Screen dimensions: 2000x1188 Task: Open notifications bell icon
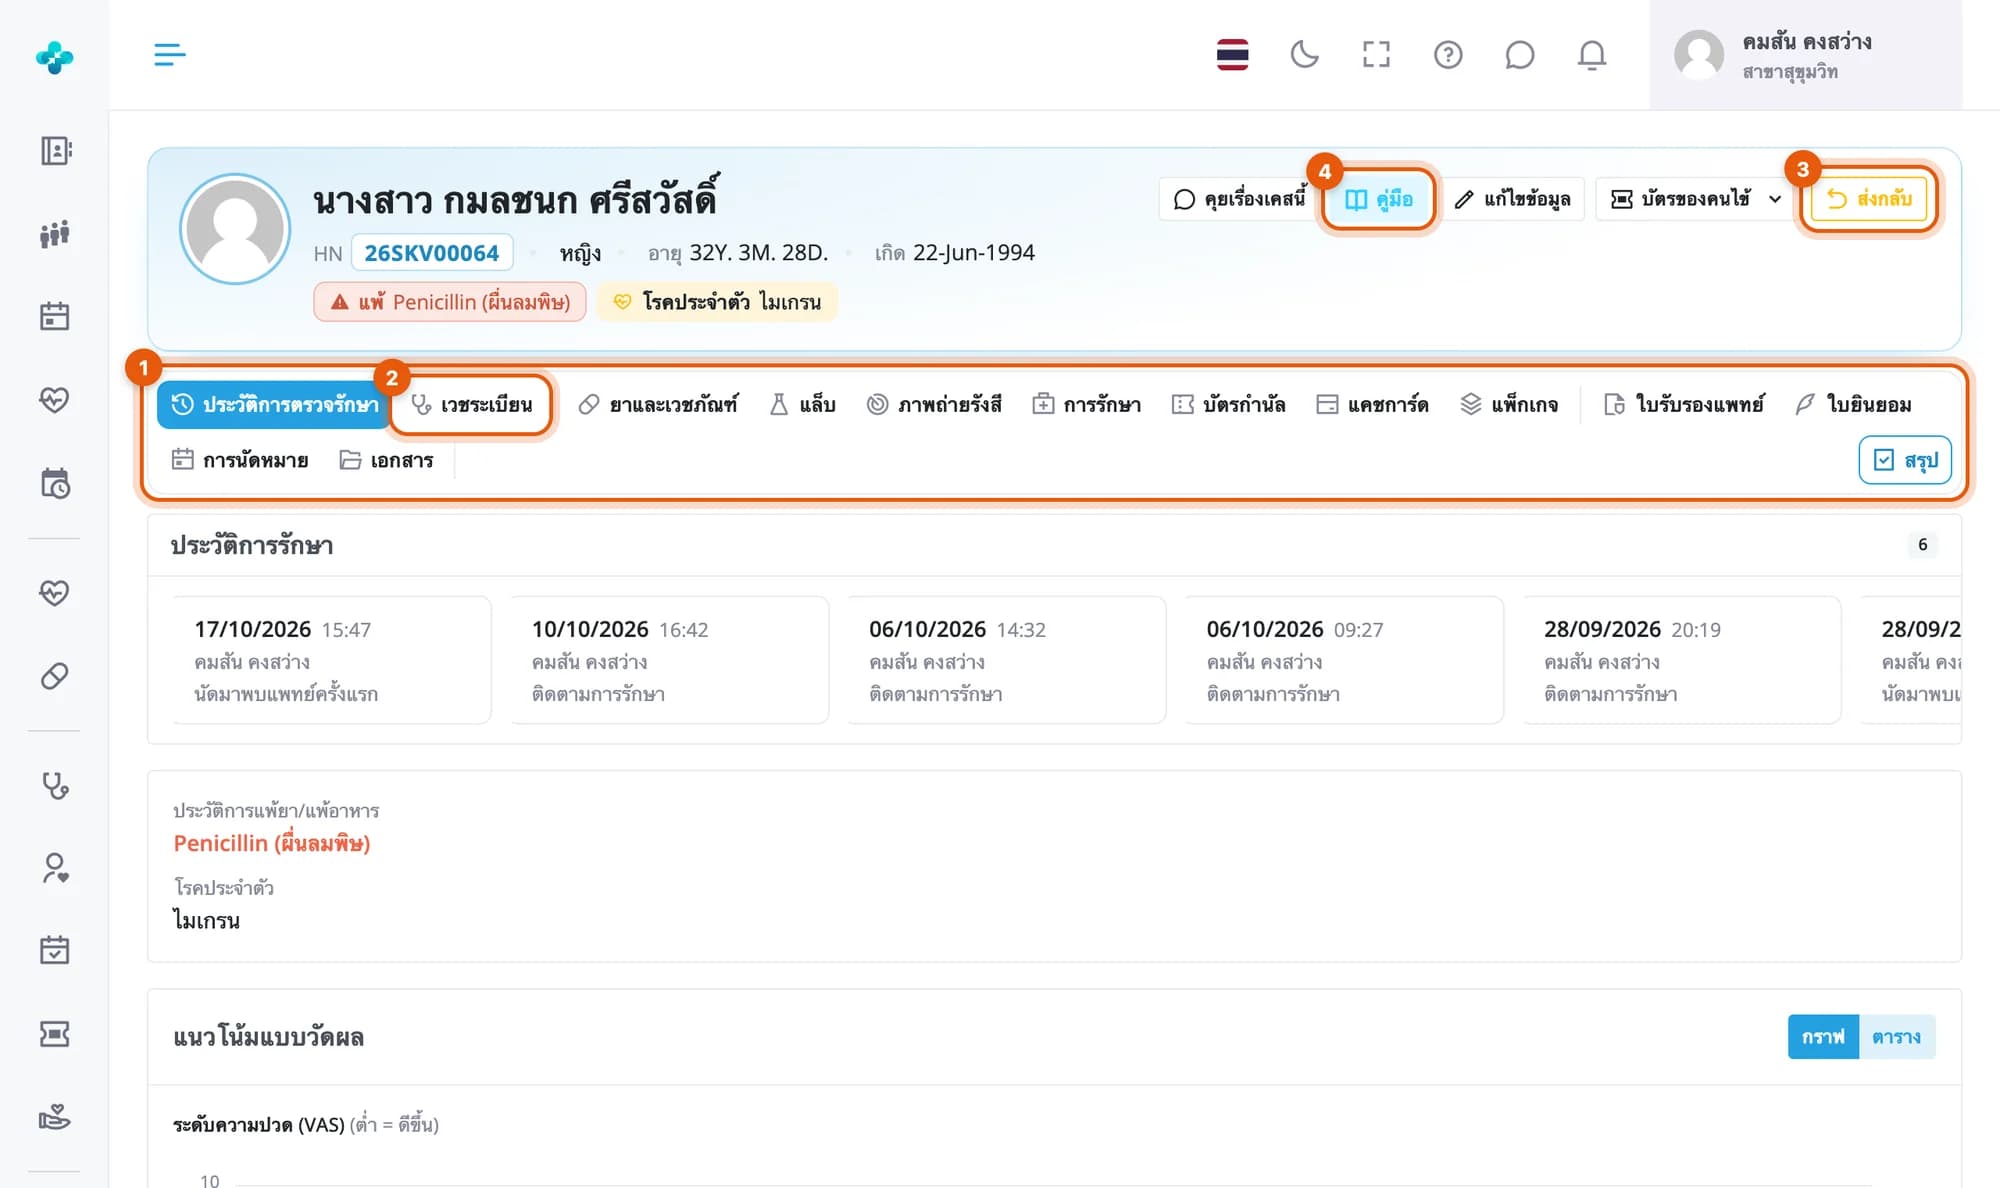click(1592, 55)
